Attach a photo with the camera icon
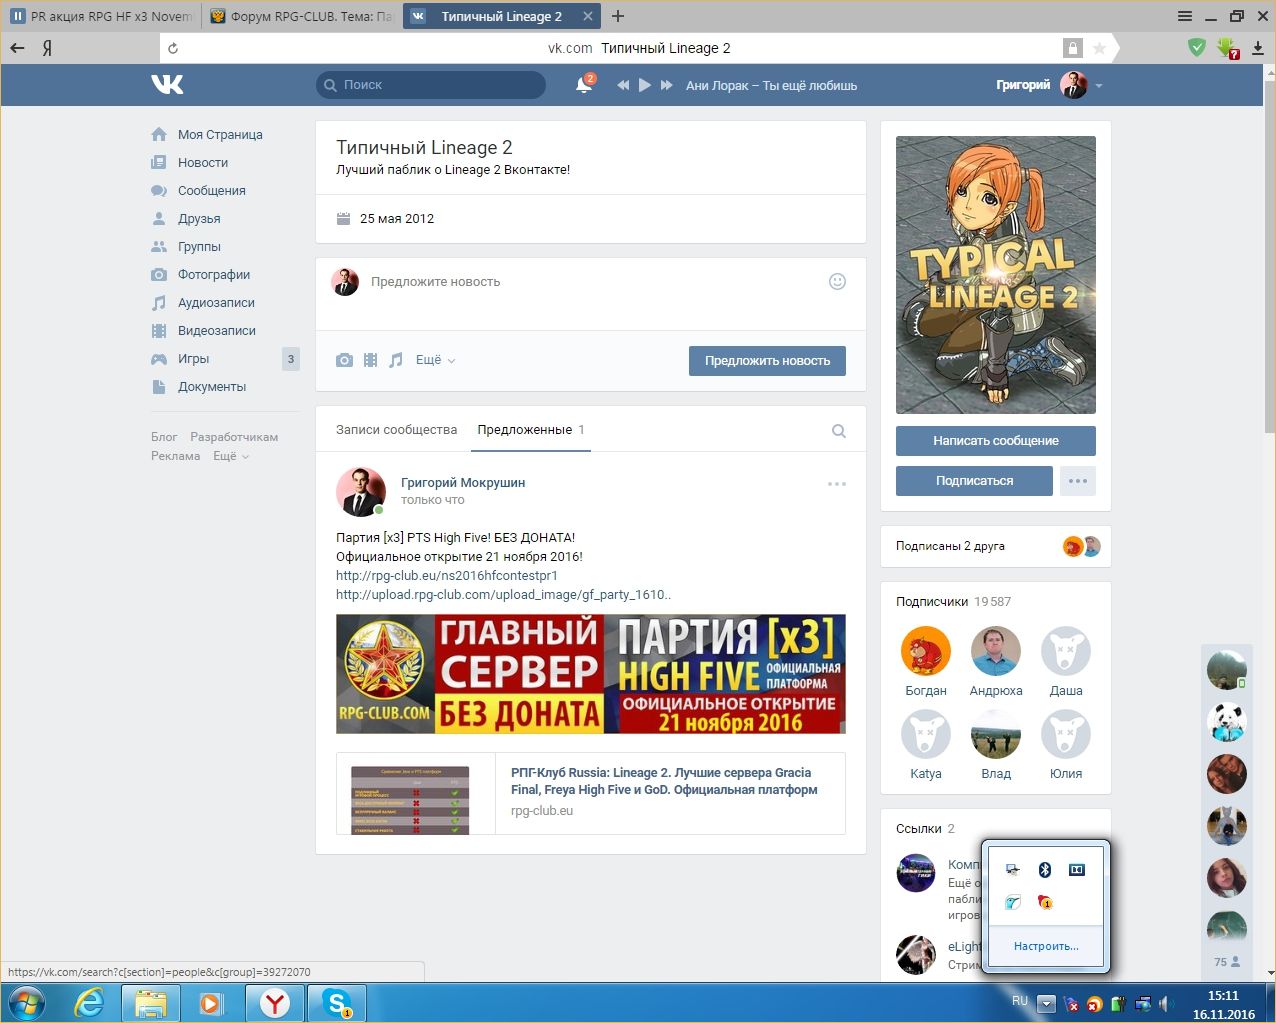The width and height of the screenshot is (1276, 1023). coord(345,360)
